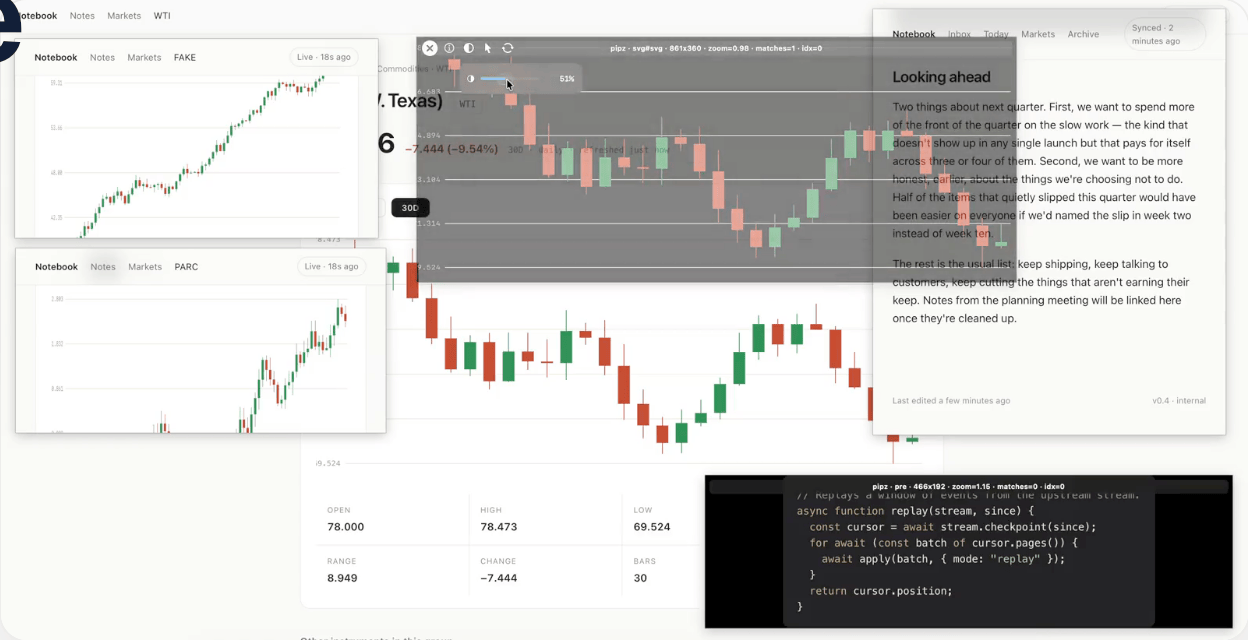Image resolution: width=1248 pixels, height=640 pixels.
Task: Click the RANGE value 8.949
Action: (x=342, y=578)
